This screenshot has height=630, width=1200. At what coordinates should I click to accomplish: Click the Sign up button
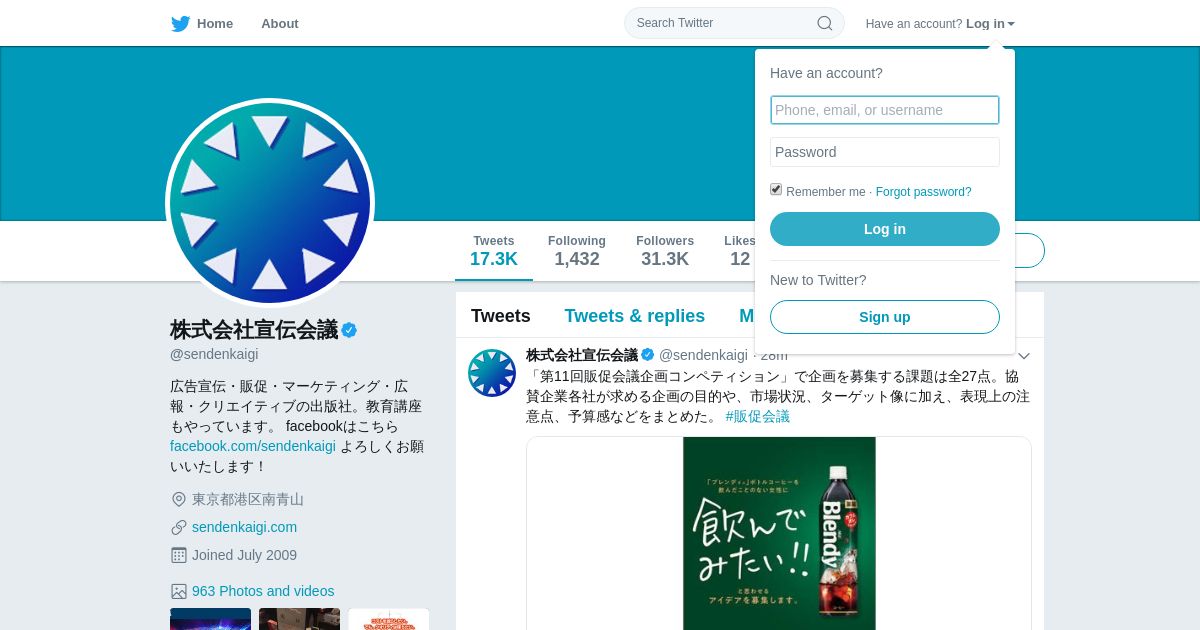tap(885, 317)
